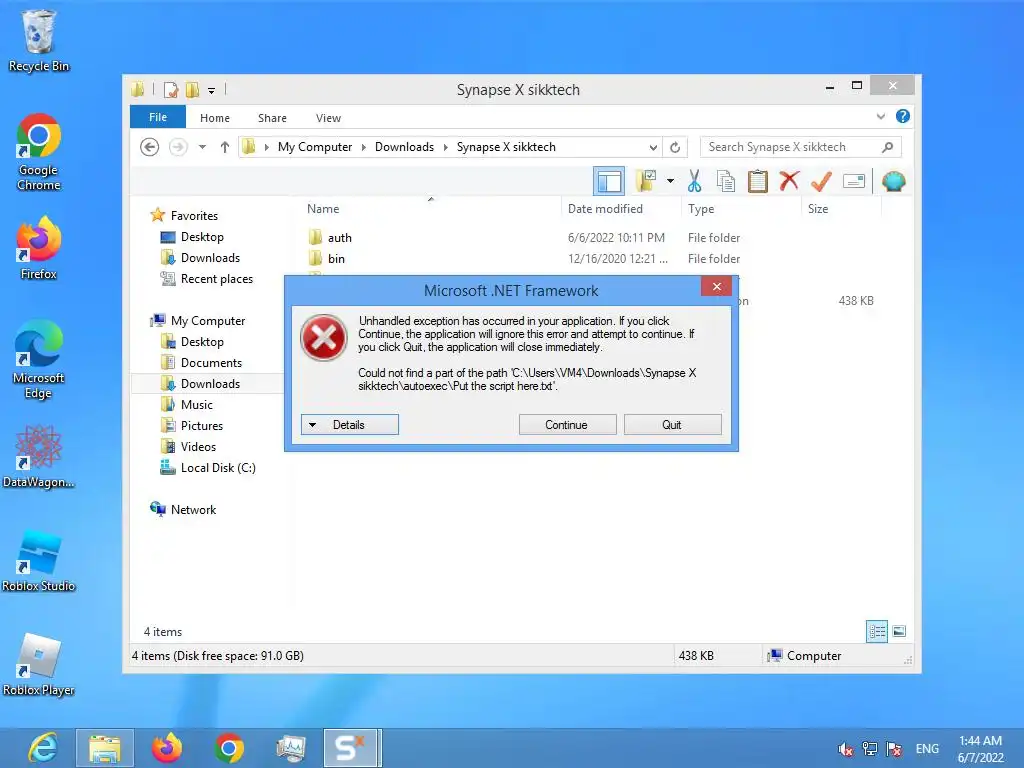Click the DataWagon desktop shortcut
The width and height of the screenshot is (1024, 768).
point(39,456)
